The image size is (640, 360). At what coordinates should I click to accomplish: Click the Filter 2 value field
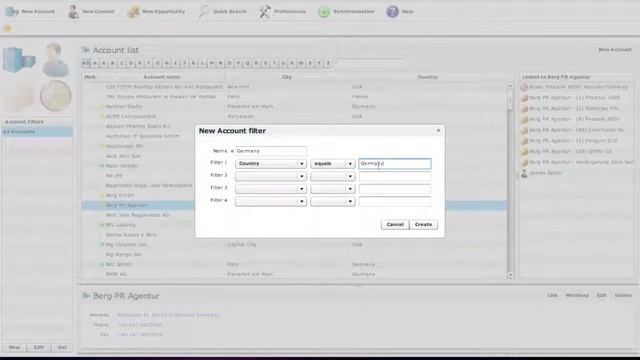pyautogui.click(x=395, y=176)
